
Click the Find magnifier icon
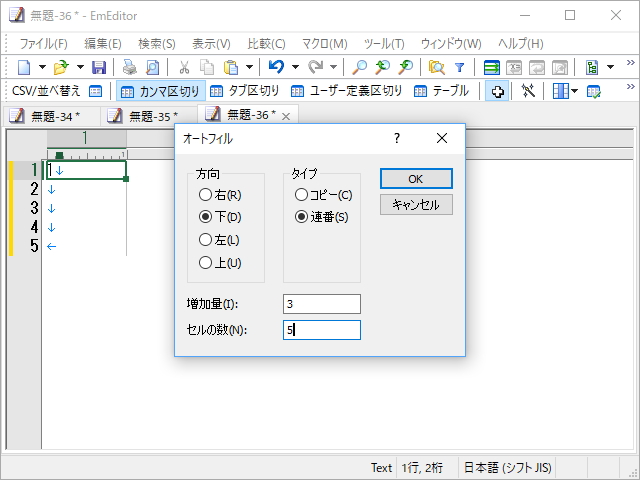pyautogui.click(x=360, y=67)
